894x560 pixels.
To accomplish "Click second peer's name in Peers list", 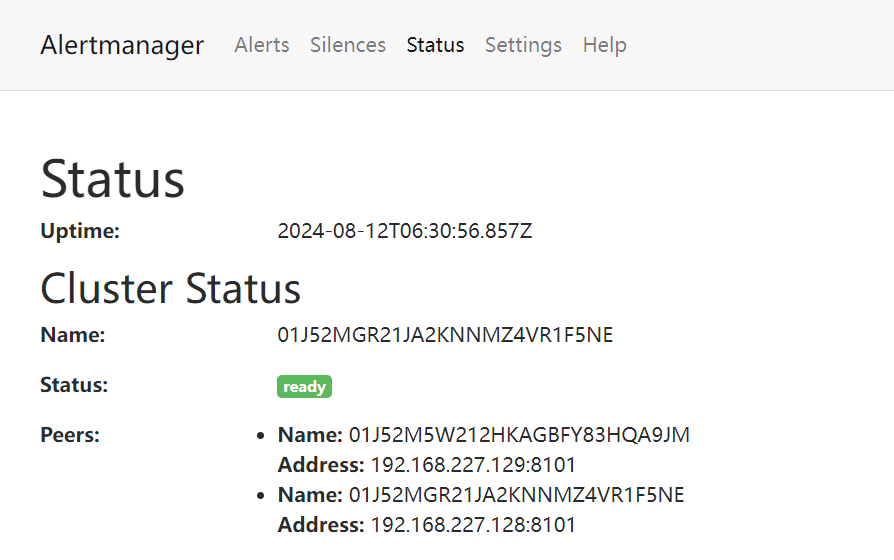I will click(516, 495).
